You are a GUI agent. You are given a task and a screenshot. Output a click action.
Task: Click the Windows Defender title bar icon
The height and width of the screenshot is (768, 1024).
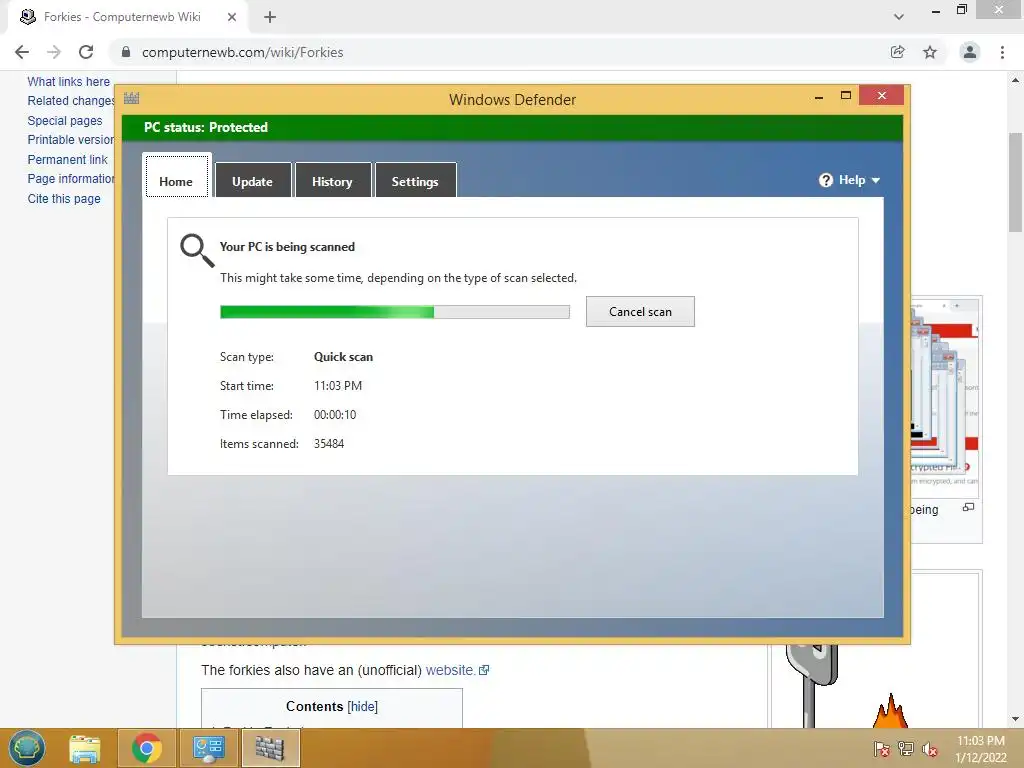coord(131,99)
